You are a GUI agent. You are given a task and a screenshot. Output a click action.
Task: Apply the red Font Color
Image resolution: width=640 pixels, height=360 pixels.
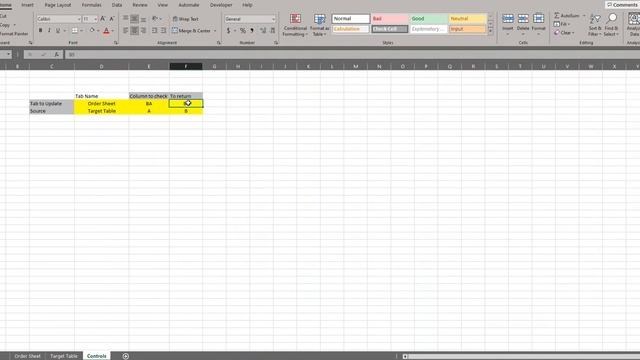pyautogui.click(x=107, y=31)
